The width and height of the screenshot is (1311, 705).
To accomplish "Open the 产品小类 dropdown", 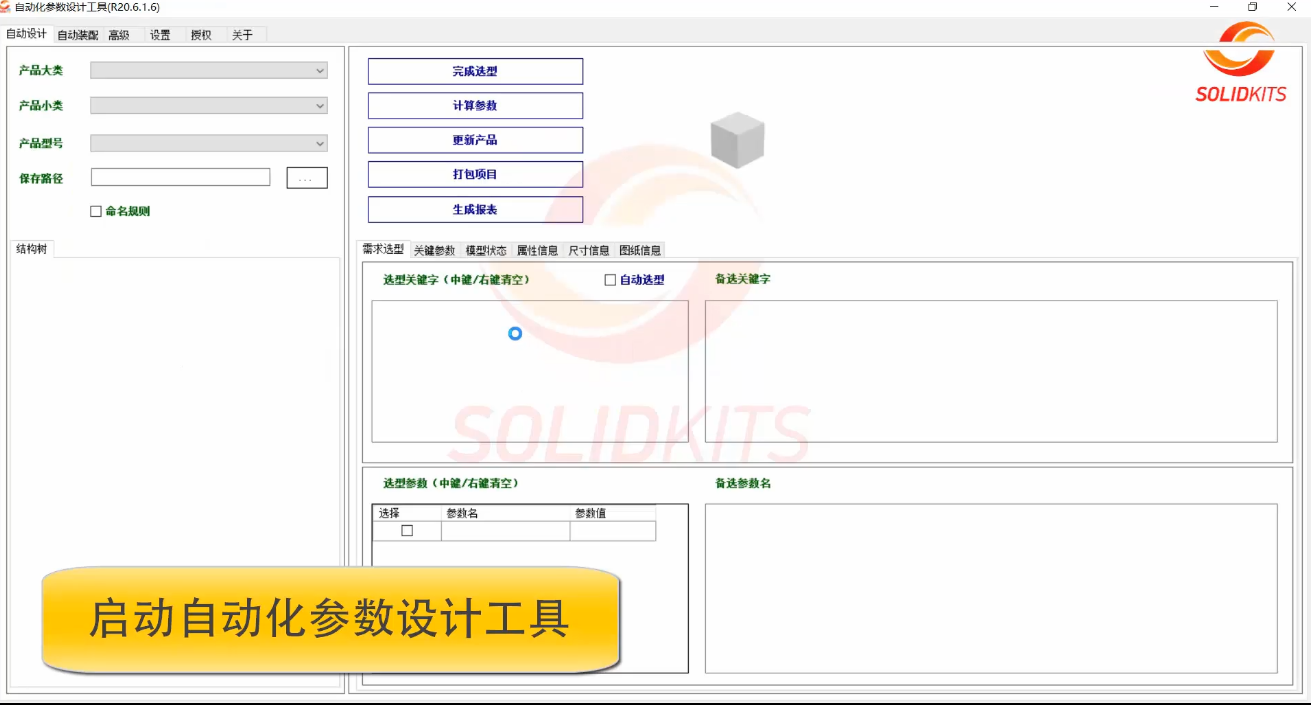I will coord(209,105).
